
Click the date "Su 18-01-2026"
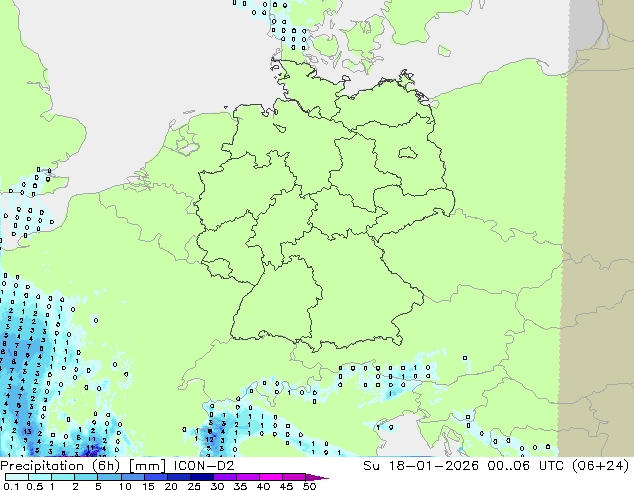point(421,465)
